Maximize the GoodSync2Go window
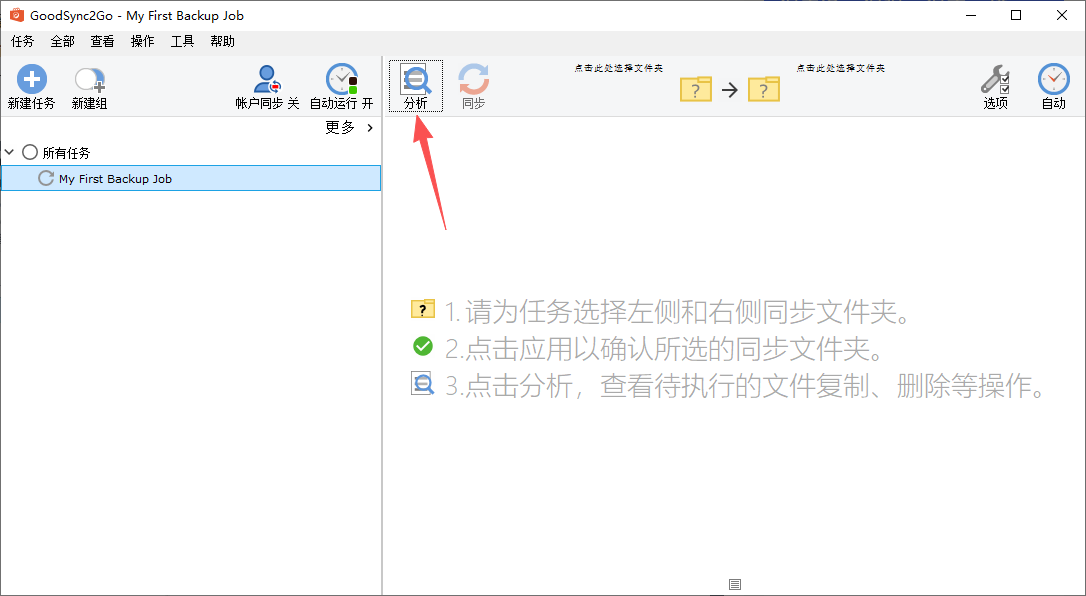This screenshot has width=1086, height=596. pyautogui.click(x=1016, y=15)
